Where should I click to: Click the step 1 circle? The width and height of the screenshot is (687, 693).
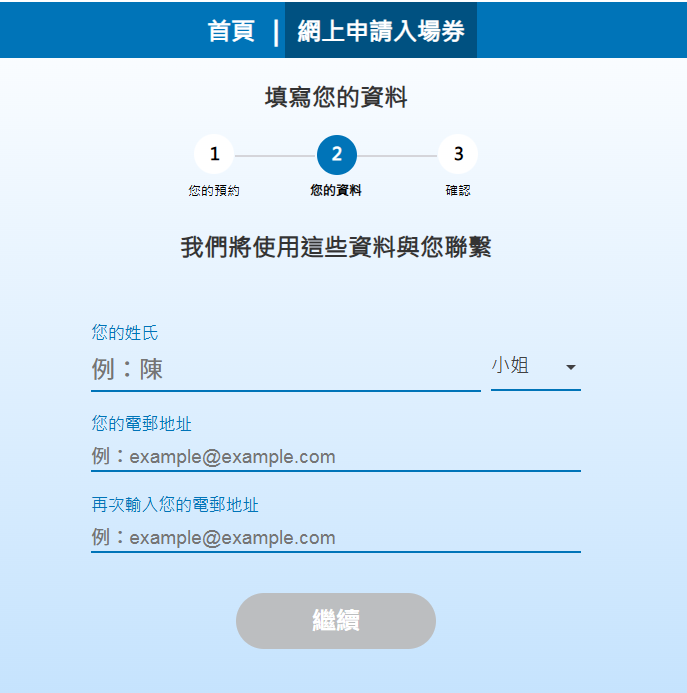[x=214, y=154]
